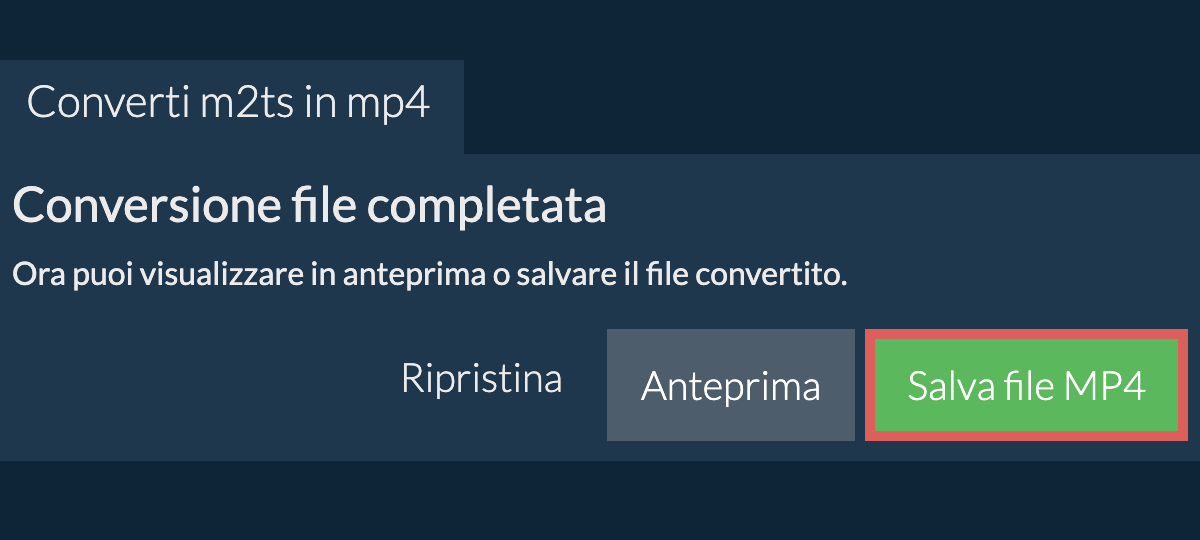Choose Ripristina beside the Anteprima button

pyautogui.click(x=481, y=380)
